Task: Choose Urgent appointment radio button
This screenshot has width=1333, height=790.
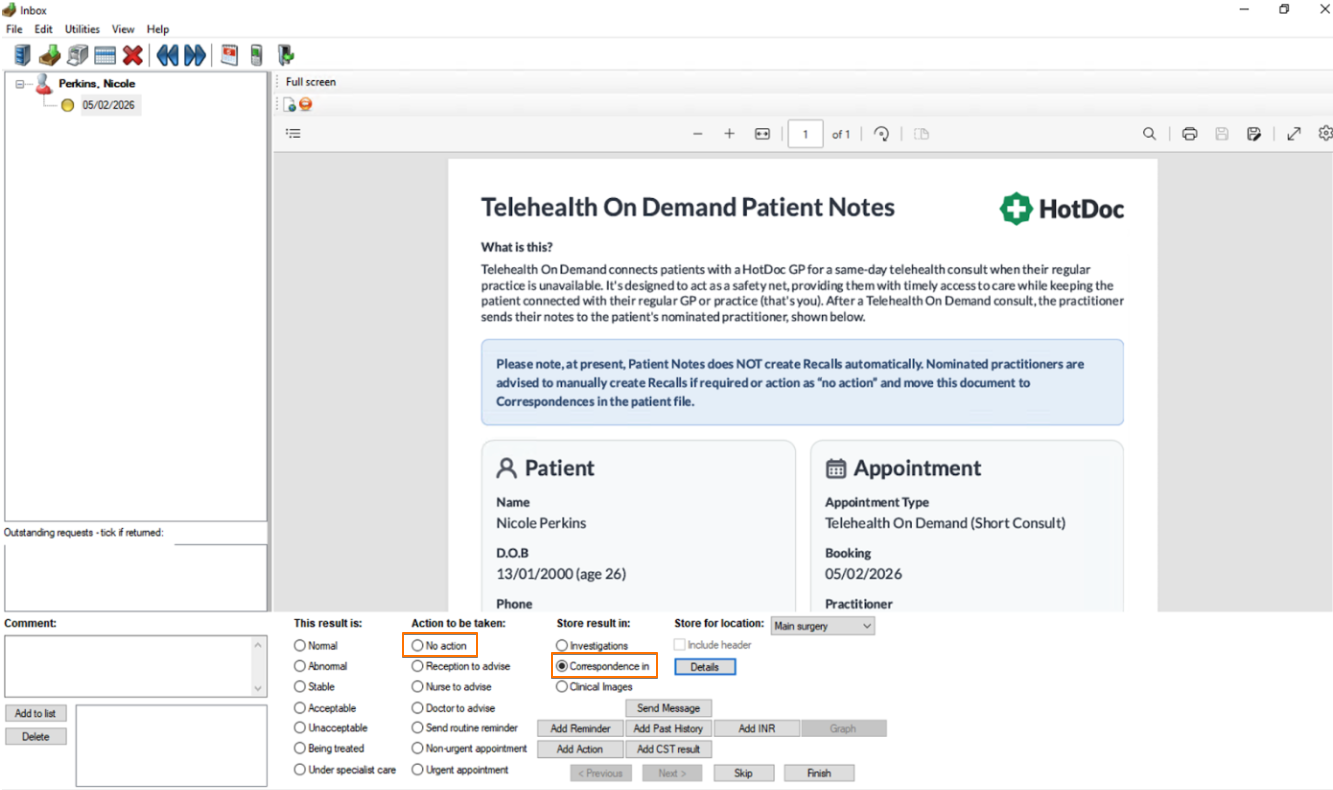Action: 417,770
